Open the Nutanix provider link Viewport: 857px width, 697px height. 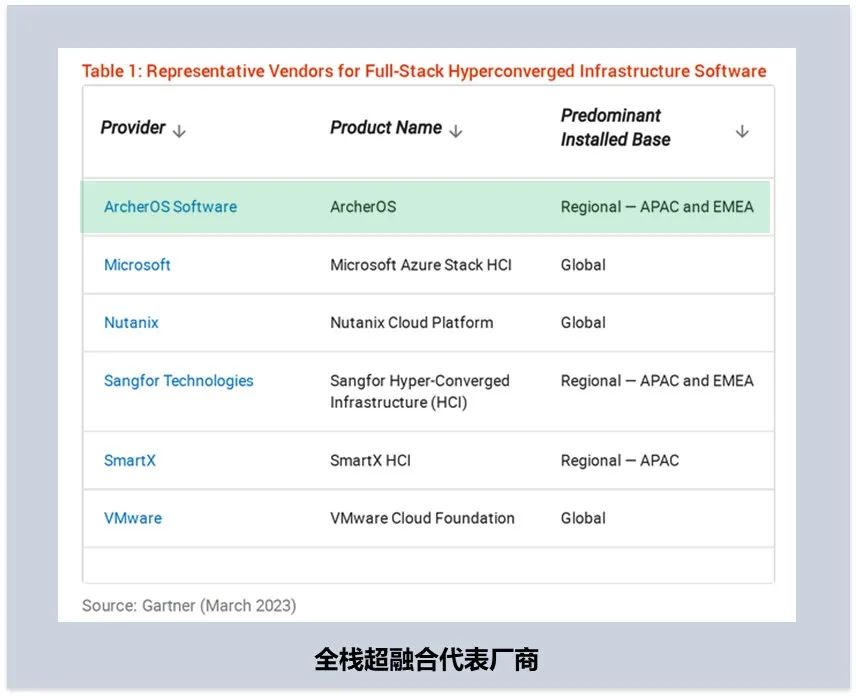131,323
